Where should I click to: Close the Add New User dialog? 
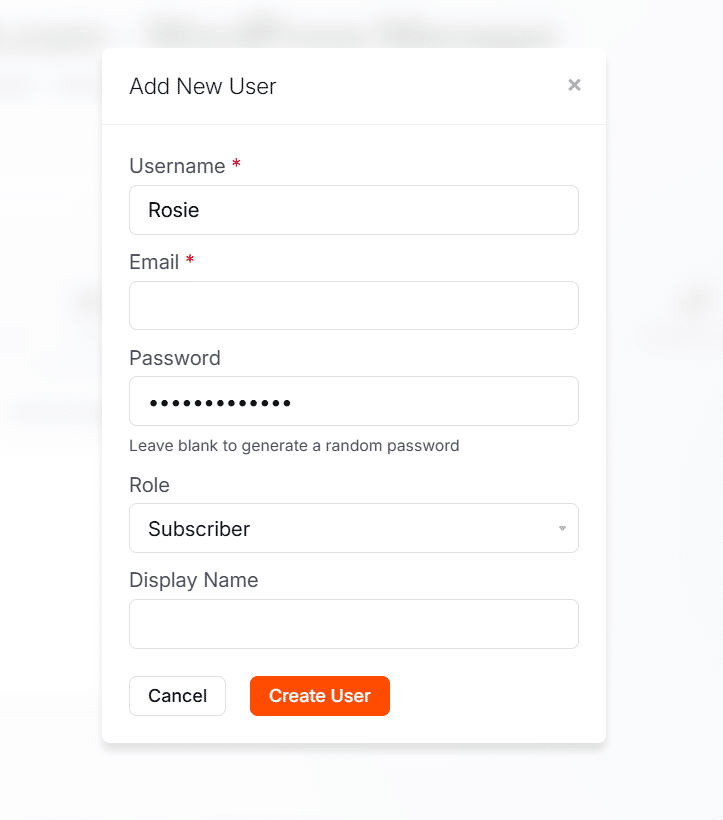[x=574, y=85]
